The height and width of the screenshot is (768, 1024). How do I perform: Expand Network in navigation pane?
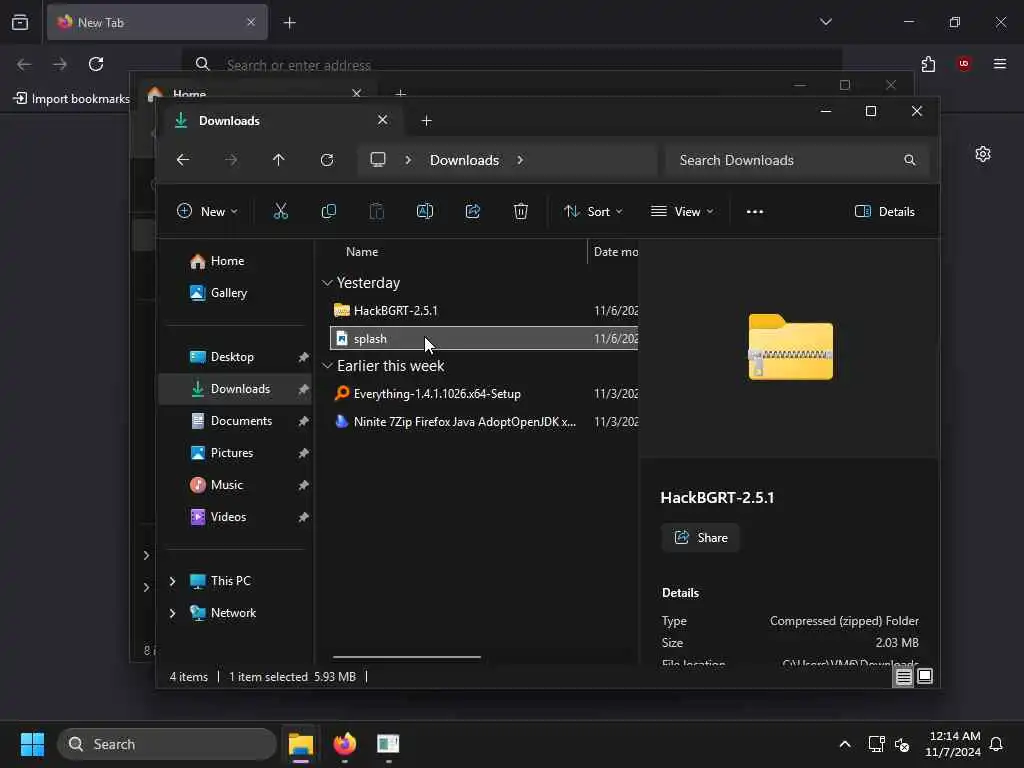[172, 613]
